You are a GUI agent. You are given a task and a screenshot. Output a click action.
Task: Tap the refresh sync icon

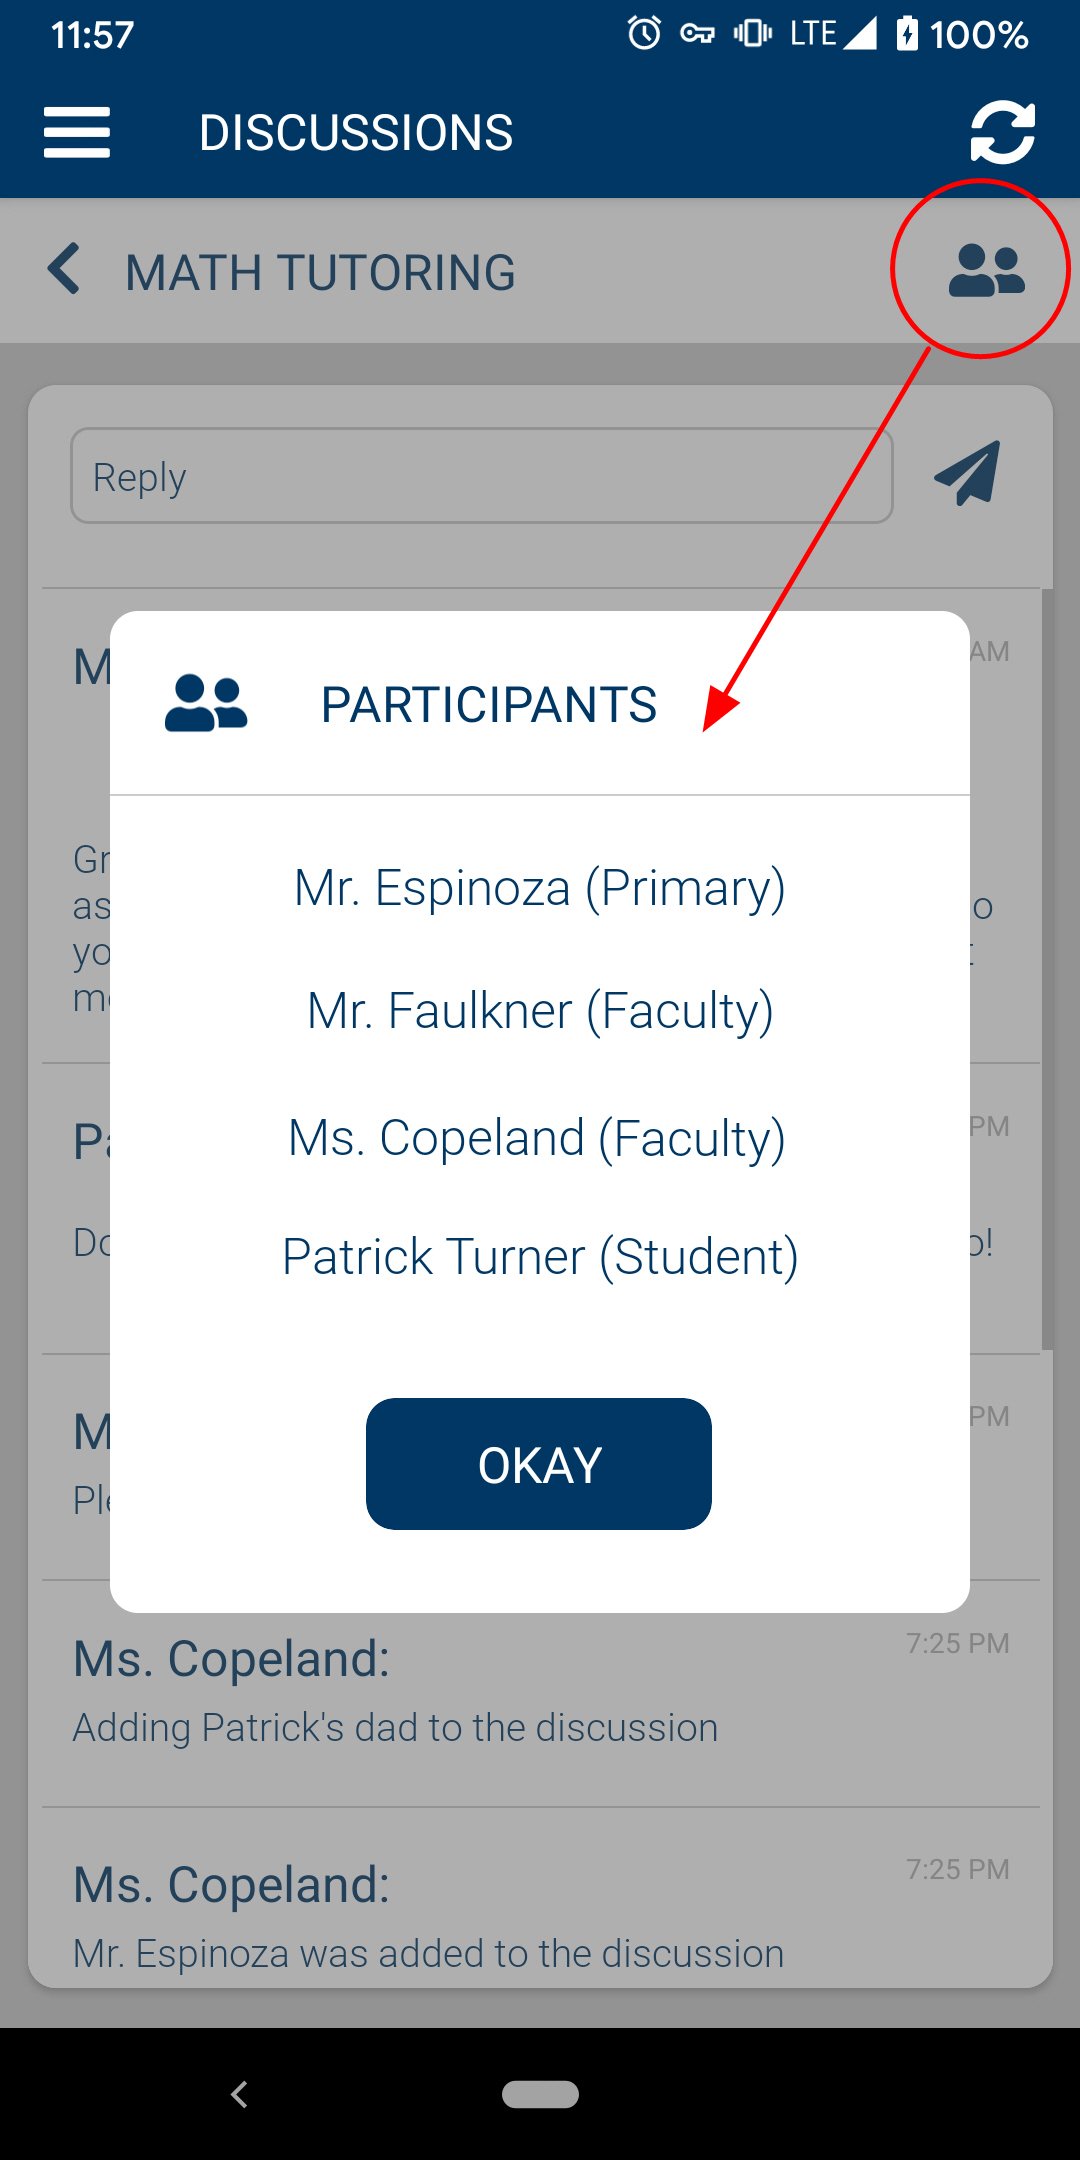click(1002, 132)
